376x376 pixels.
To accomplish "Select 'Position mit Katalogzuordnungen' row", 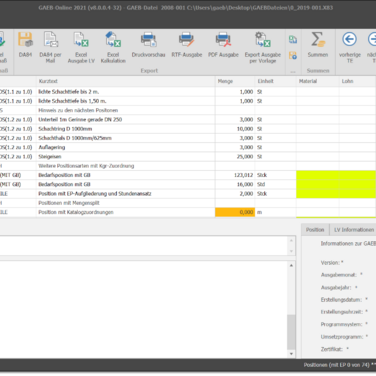I will pyautogui.click(x=76, y=212).
